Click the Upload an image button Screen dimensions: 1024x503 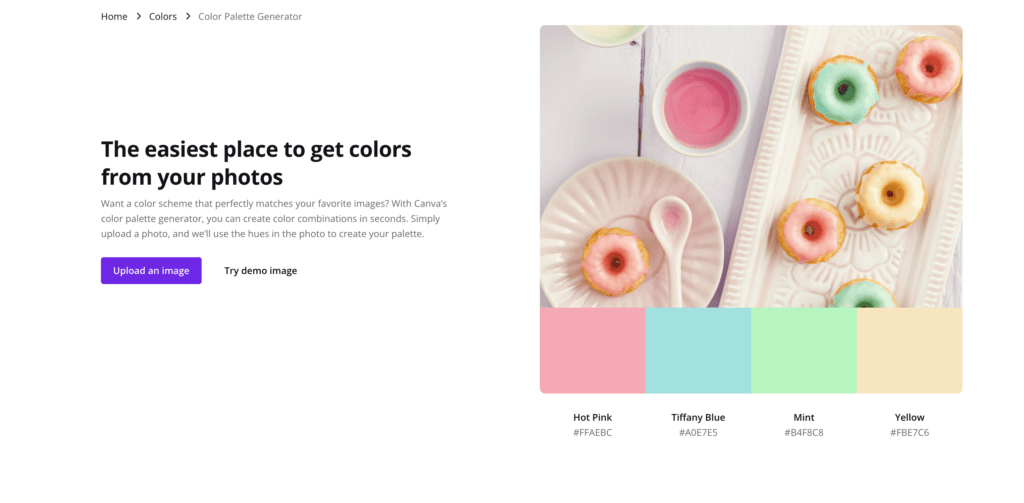tap(151, 270)
